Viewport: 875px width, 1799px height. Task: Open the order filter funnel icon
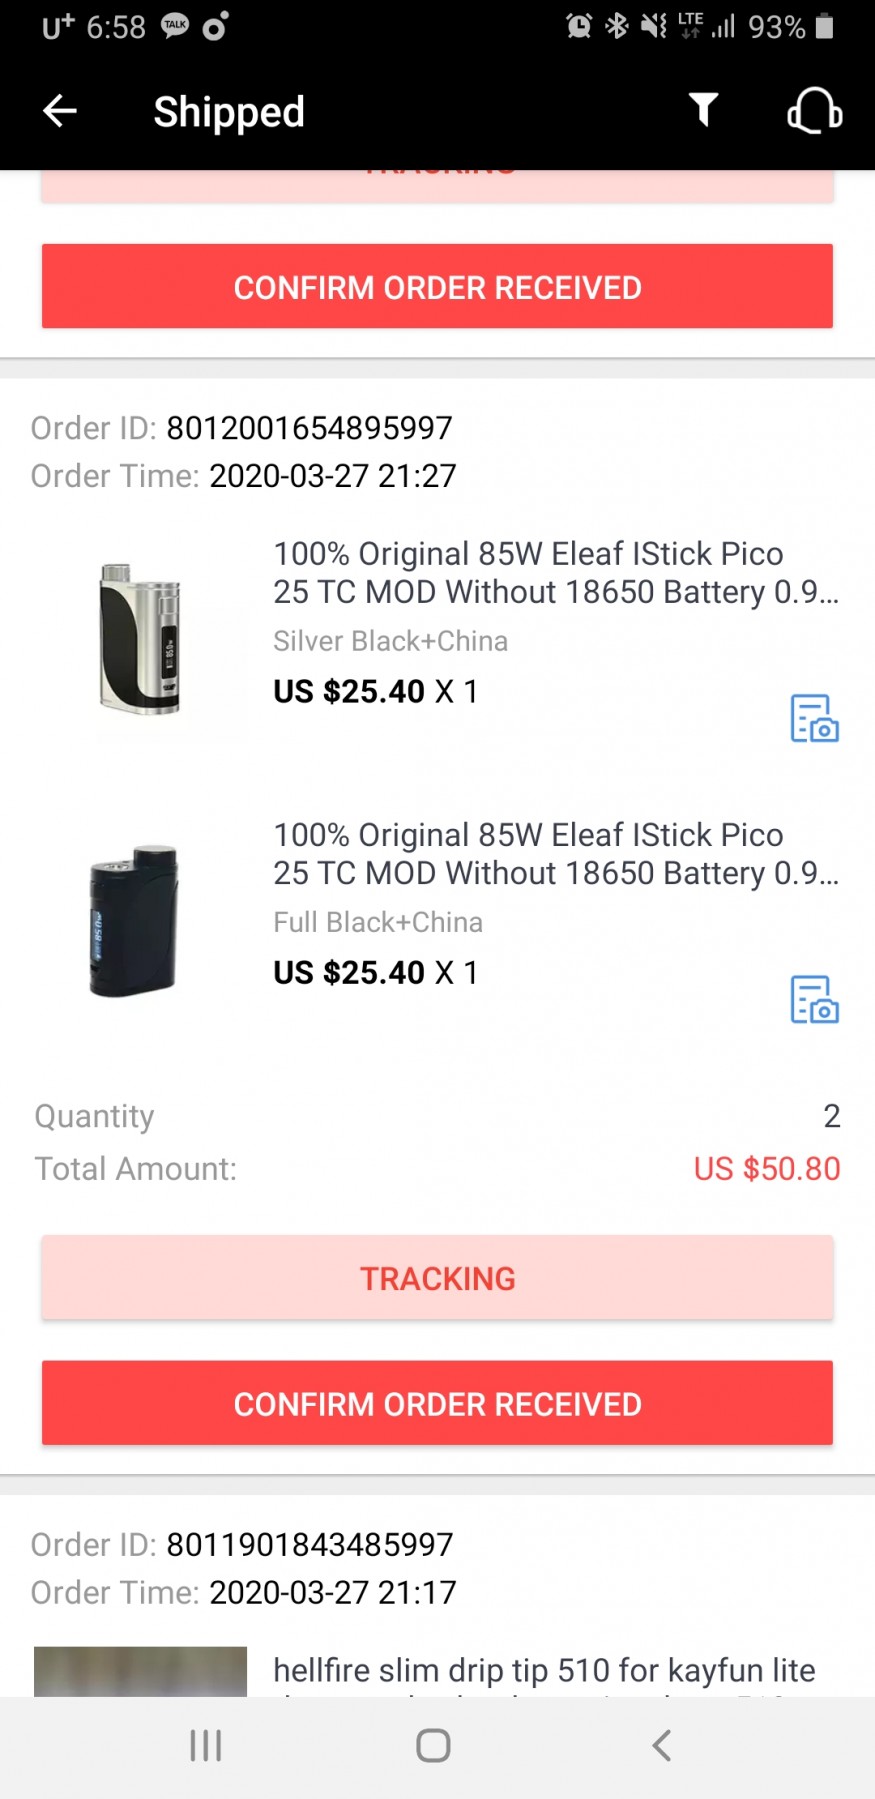(703, 110)
